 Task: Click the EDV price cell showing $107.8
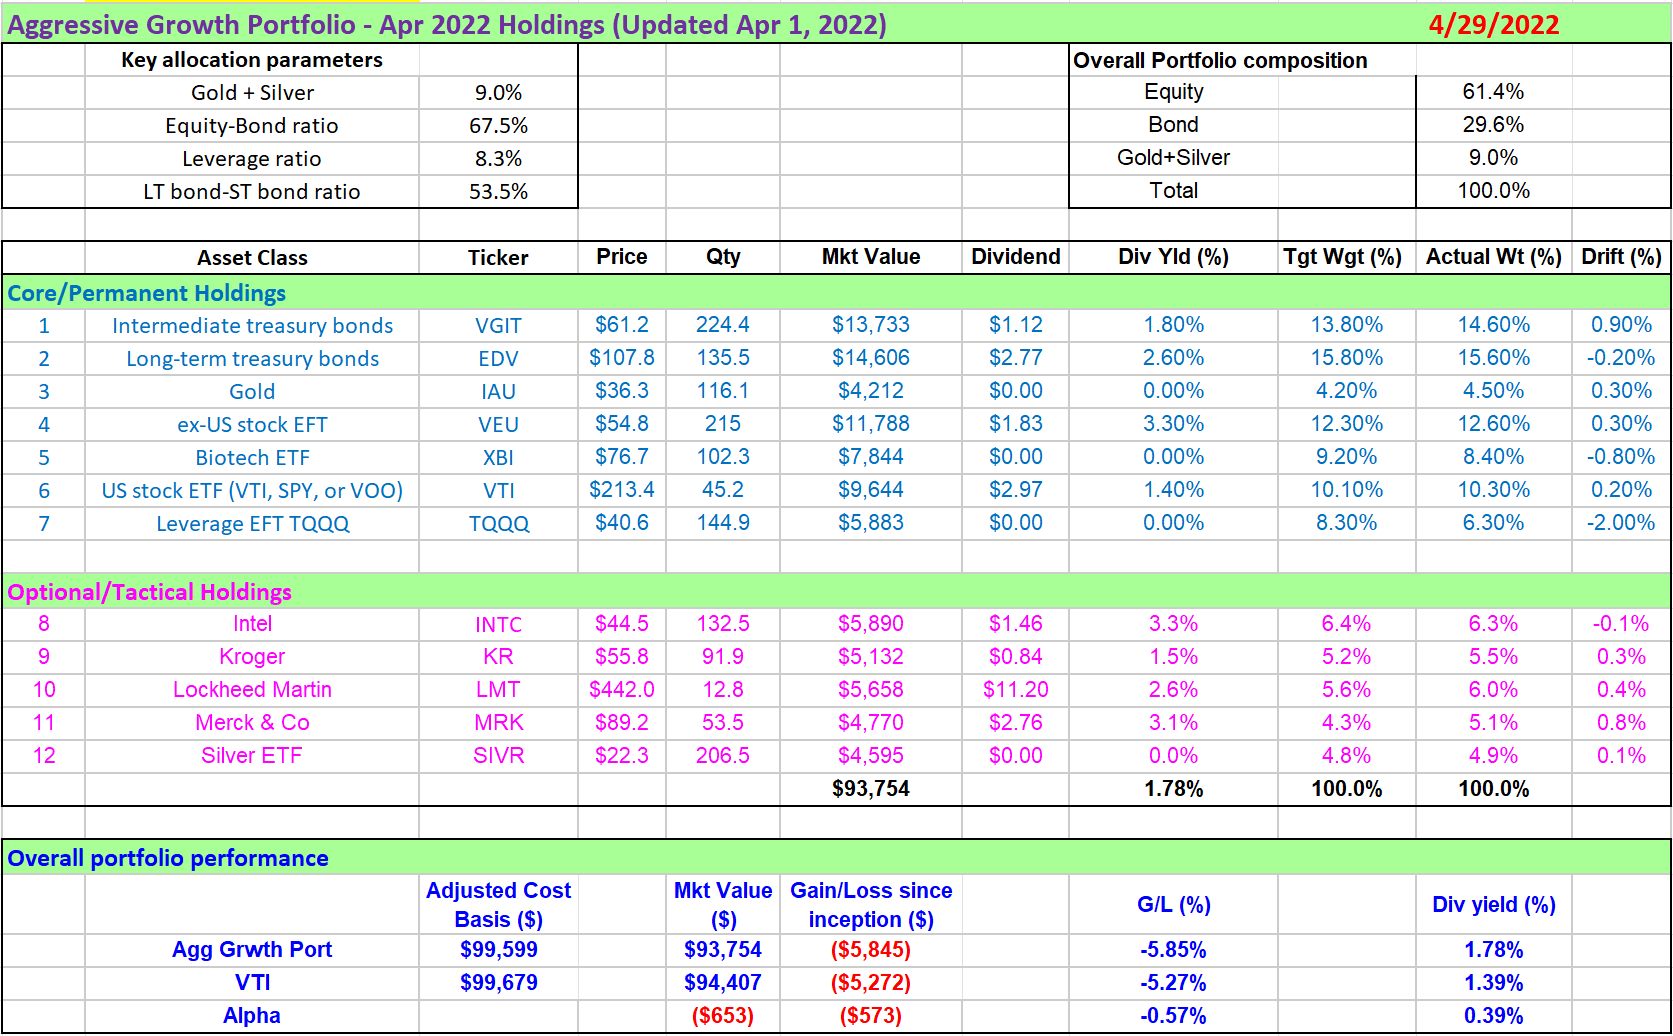click(x=621, y=358)
